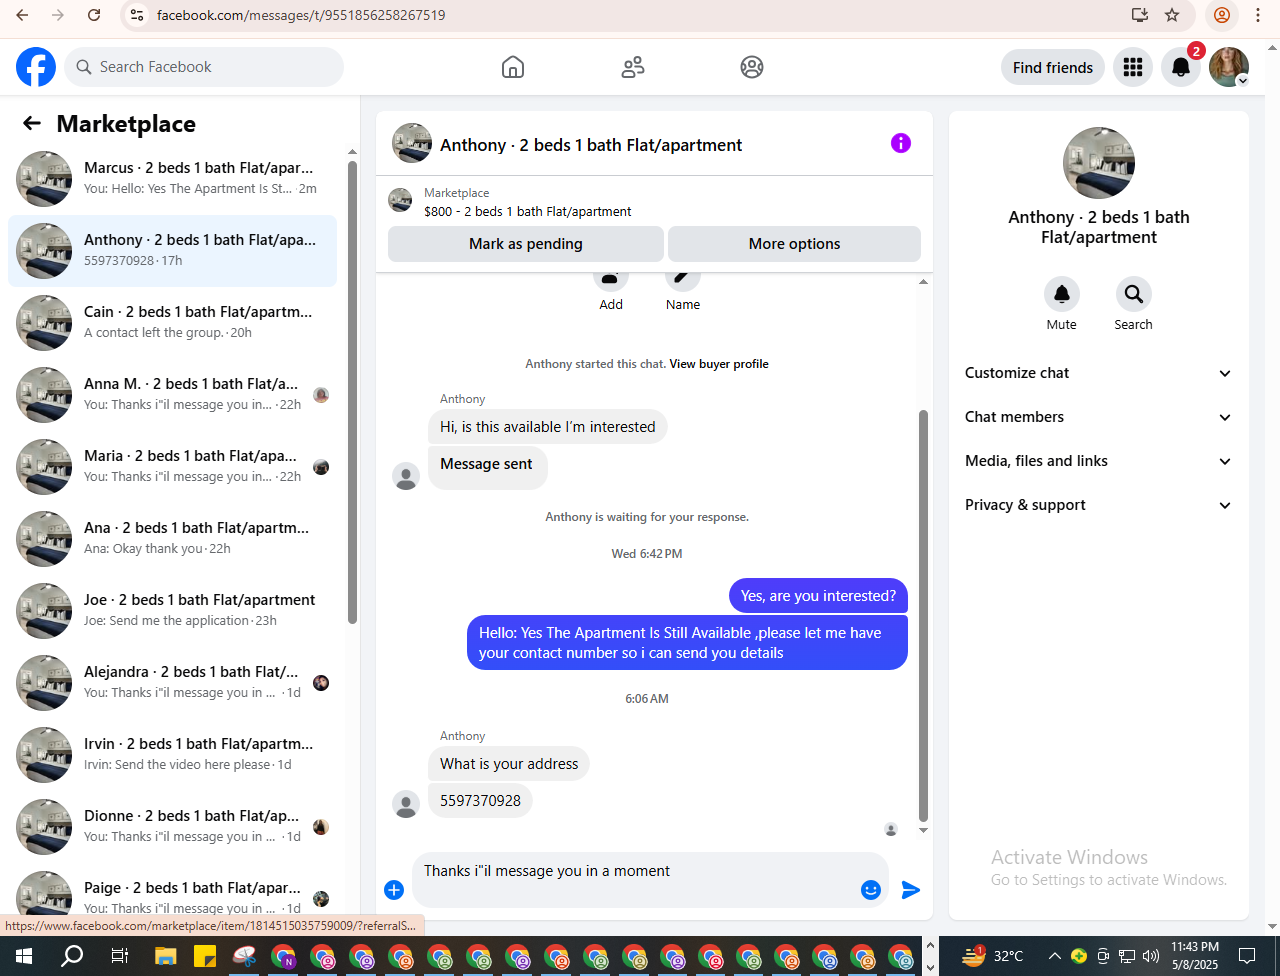
Task: Open the account profile picture menu
Action: (1229, 67)
